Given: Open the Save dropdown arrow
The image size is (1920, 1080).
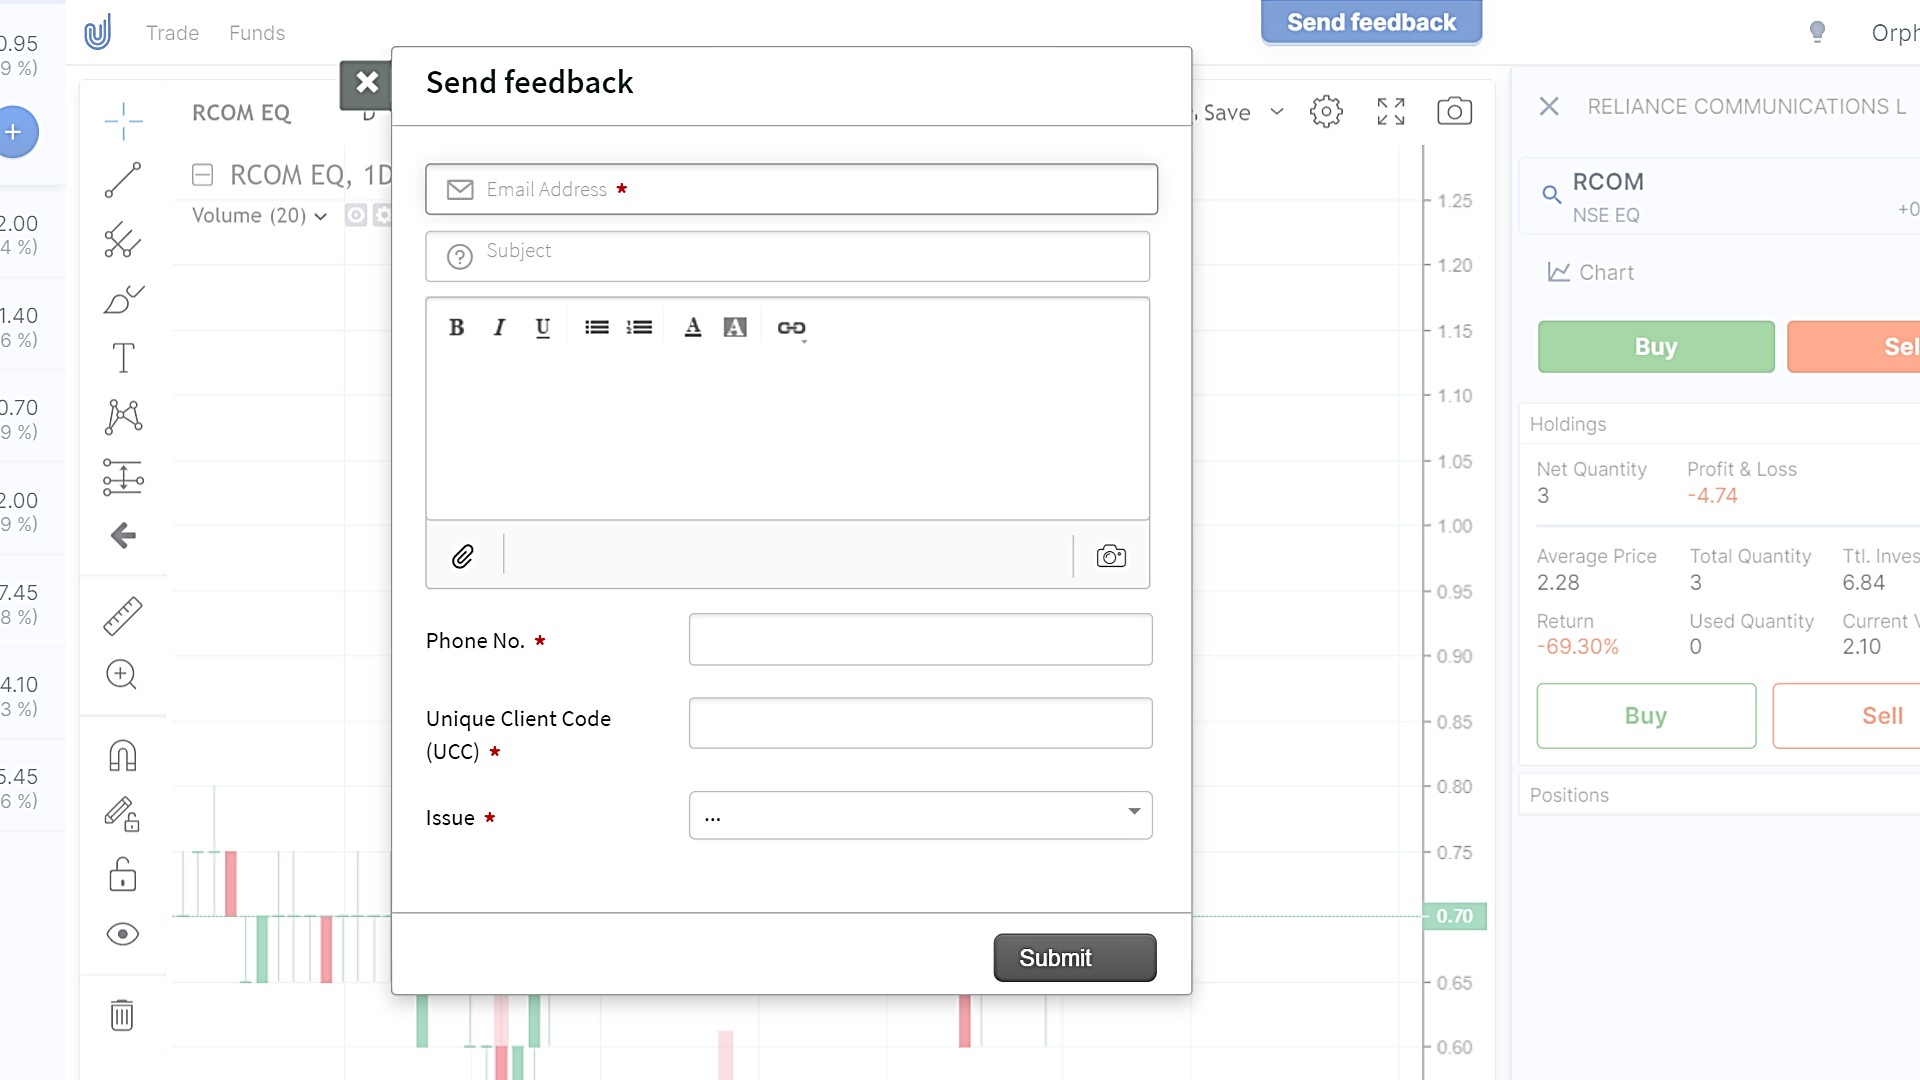Looking at the screenshot, I should pyautogui.click(x=1277, y=112).
